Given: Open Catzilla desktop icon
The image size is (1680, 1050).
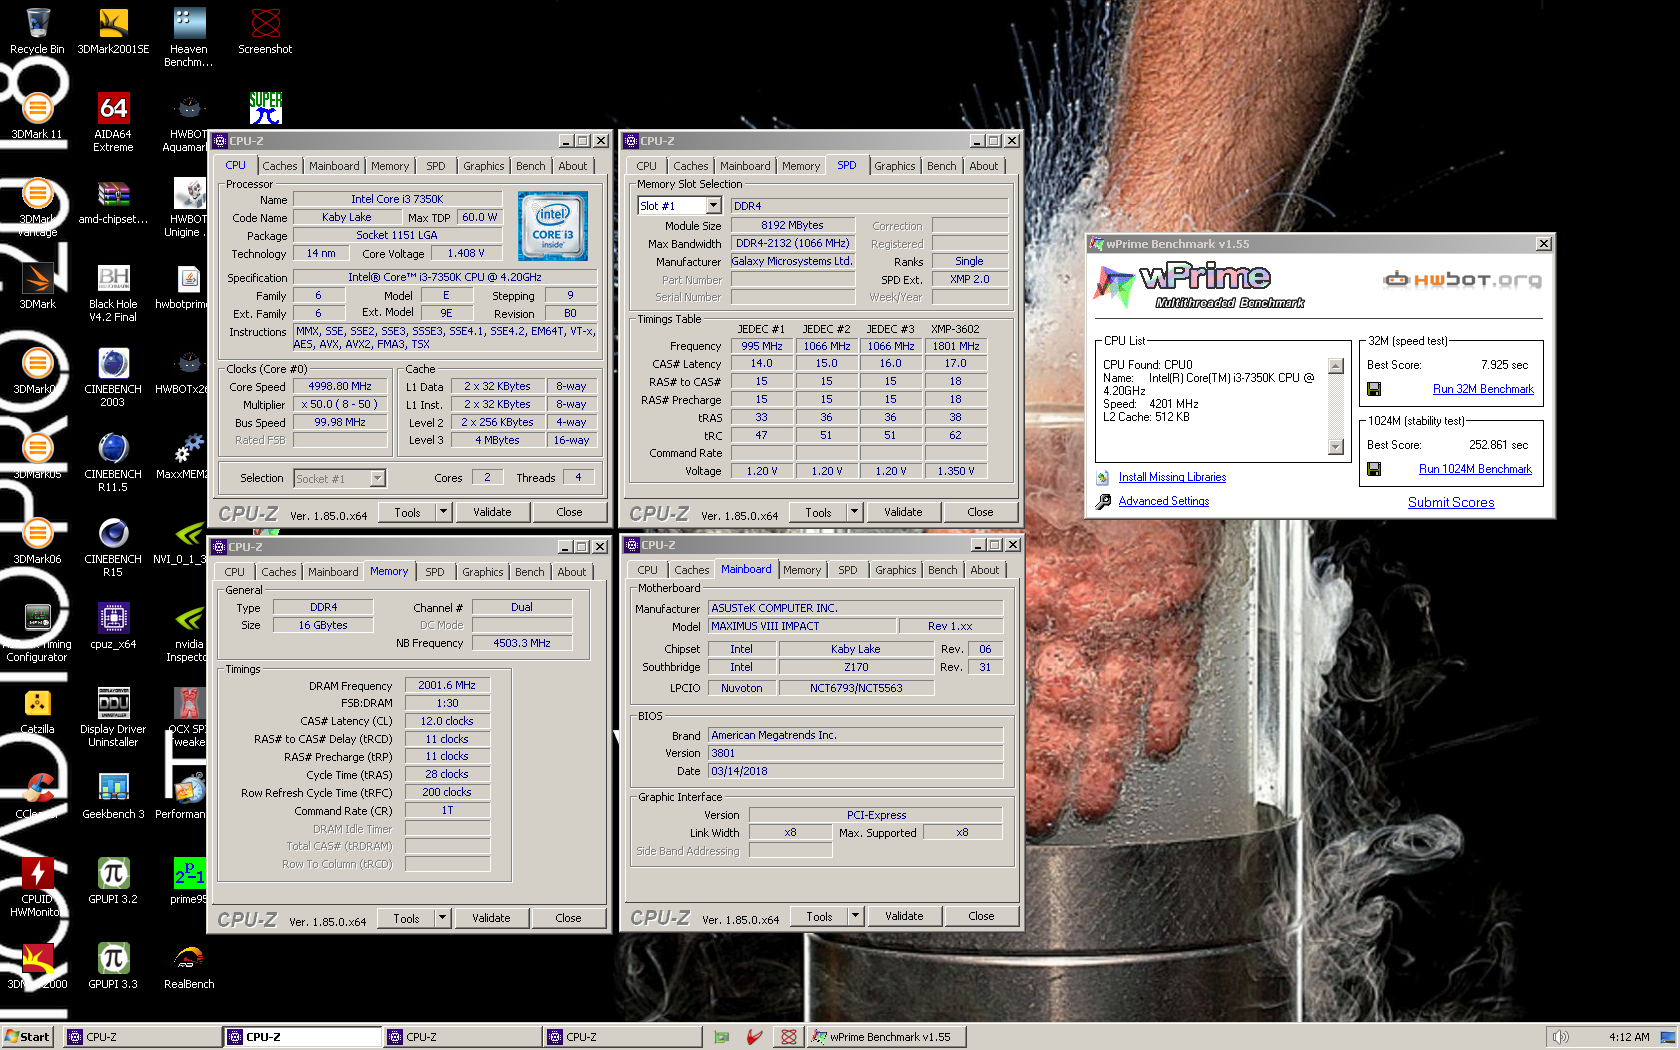Looking at the screenshot, I should (37, 711).
